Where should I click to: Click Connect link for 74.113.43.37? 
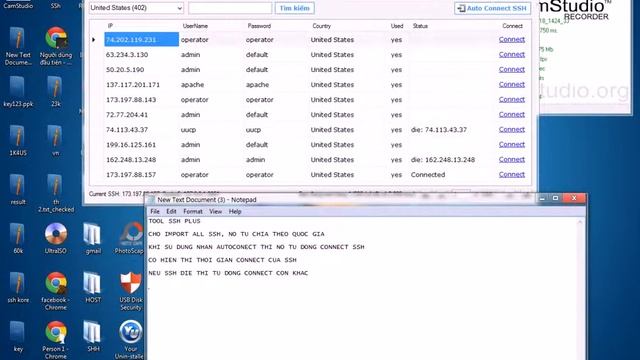click(x=511, y=129)
